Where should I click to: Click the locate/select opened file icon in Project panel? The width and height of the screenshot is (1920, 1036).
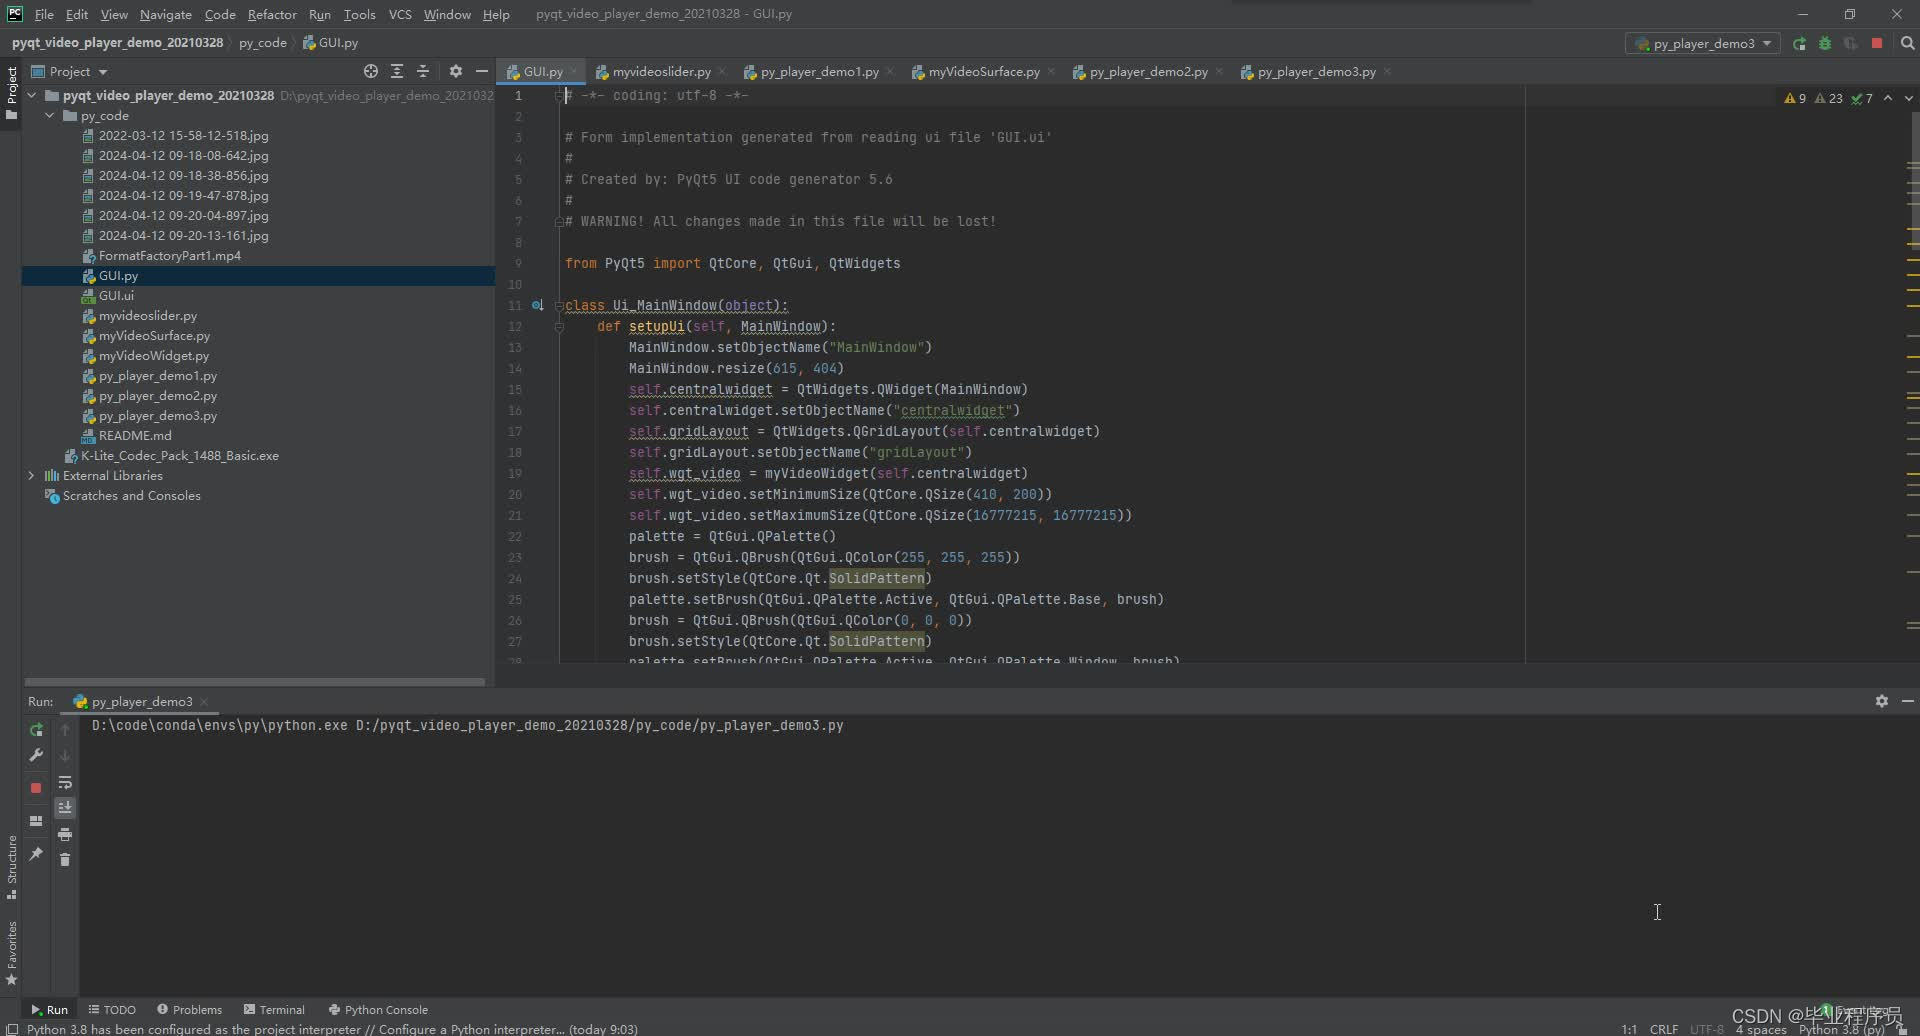[371, 71]
